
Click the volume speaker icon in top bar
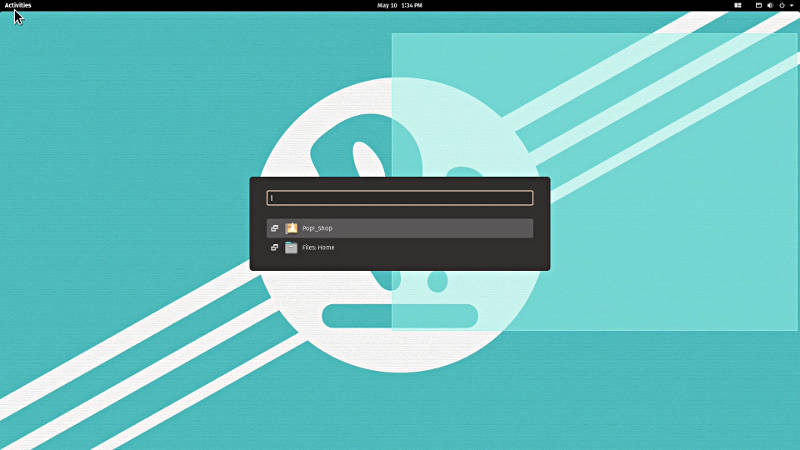click(770, 5)
